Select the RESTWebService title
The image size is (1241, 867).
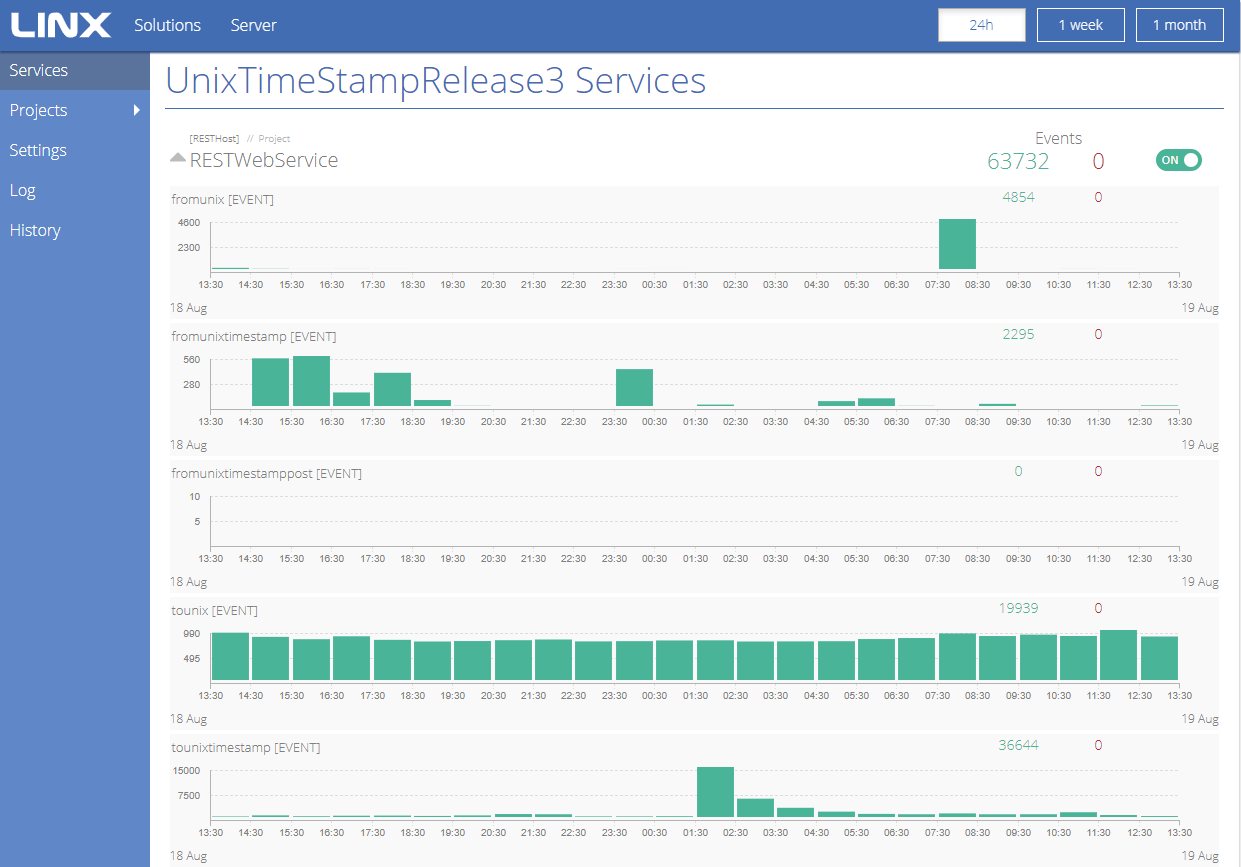(264, 160)
